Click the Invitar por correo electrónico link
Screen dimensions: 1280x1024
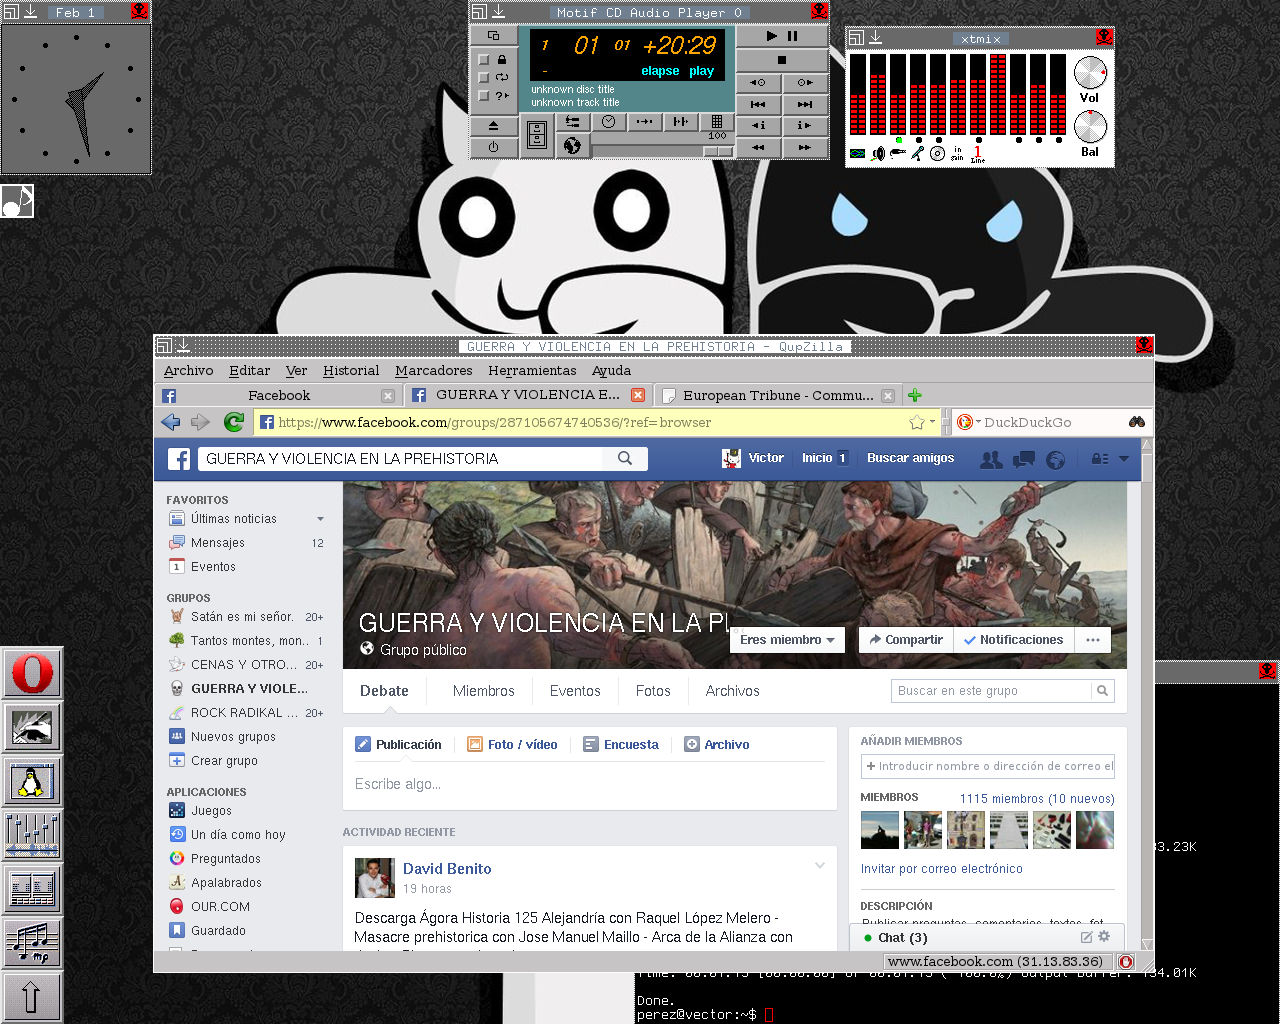pyautogui.click(x=941, y=869)
